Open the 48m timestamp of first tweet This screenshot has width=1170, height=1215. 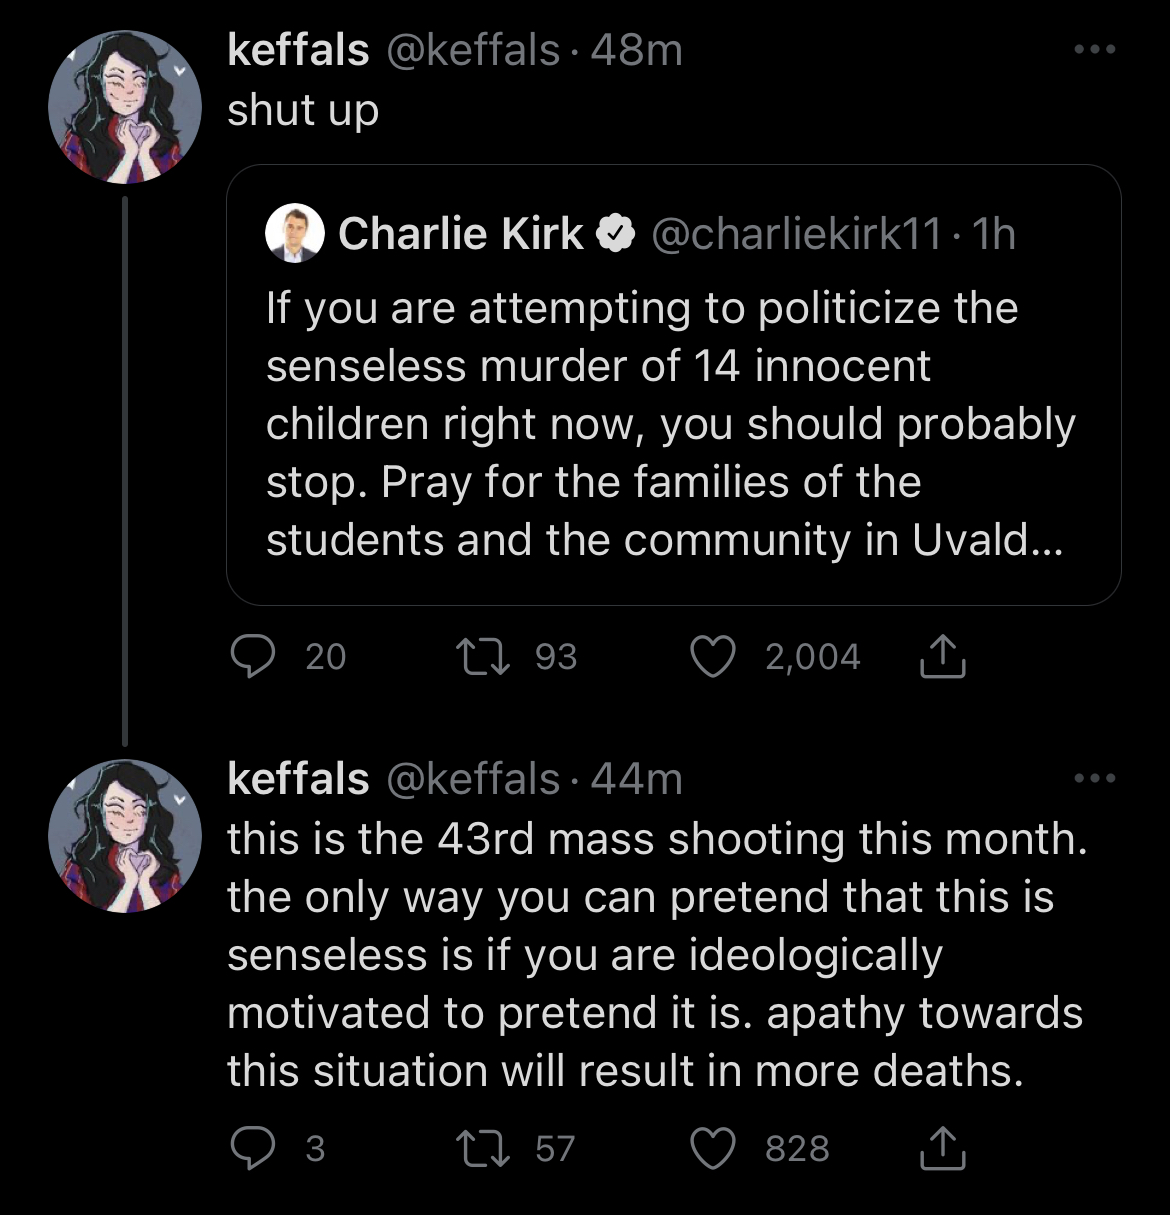click(x=636, y=49)
